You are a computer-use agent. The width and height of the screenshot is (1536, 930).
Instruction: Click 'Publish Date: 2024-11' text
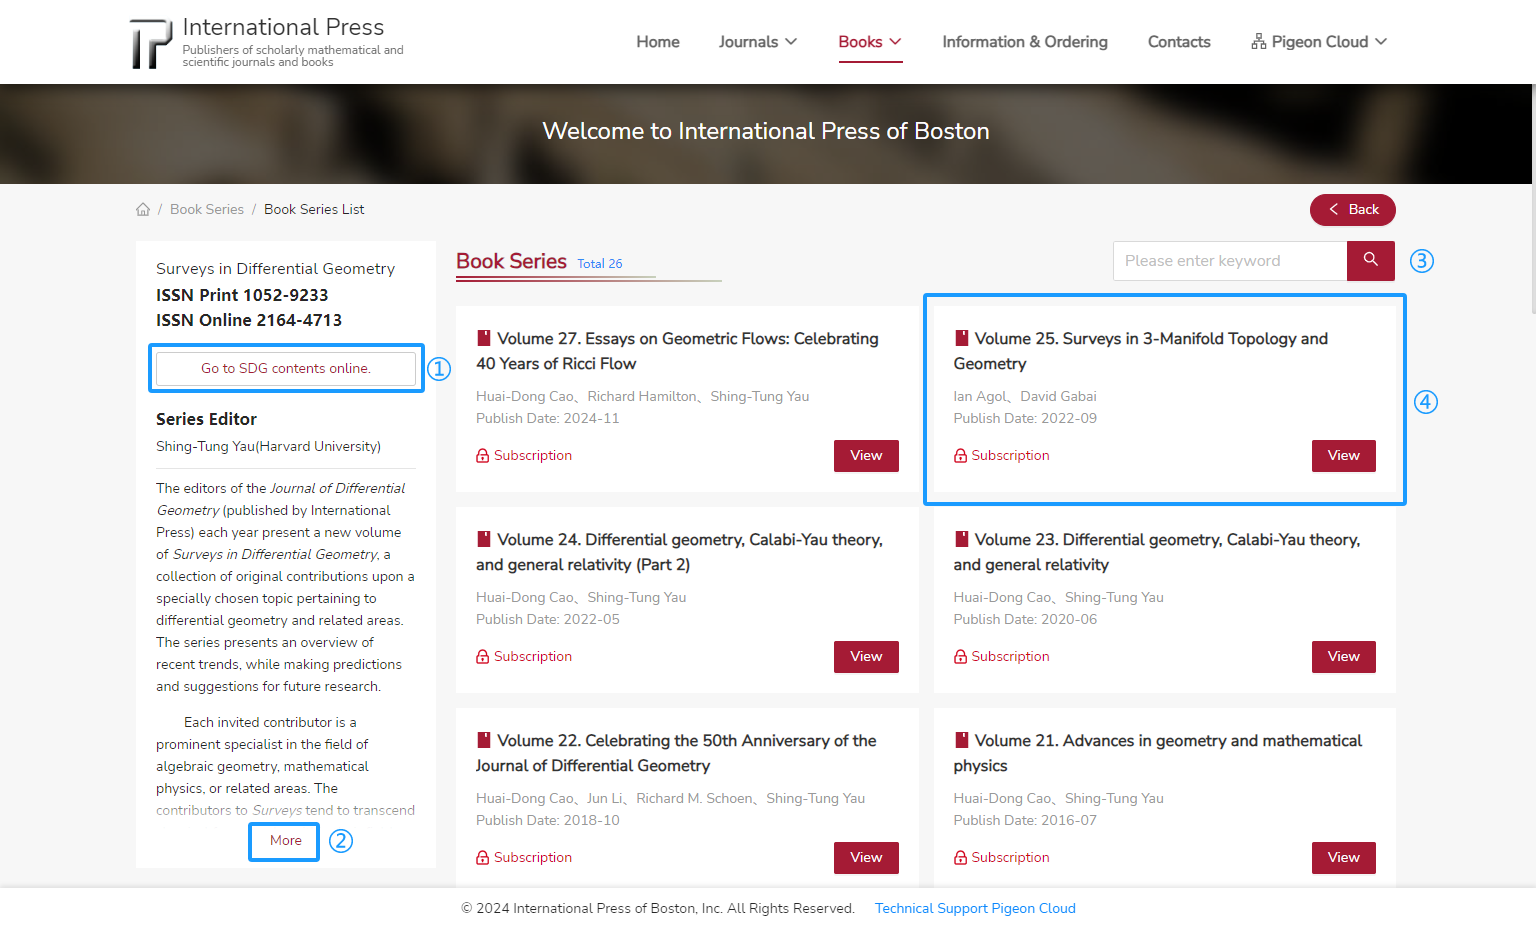point(548,418)
